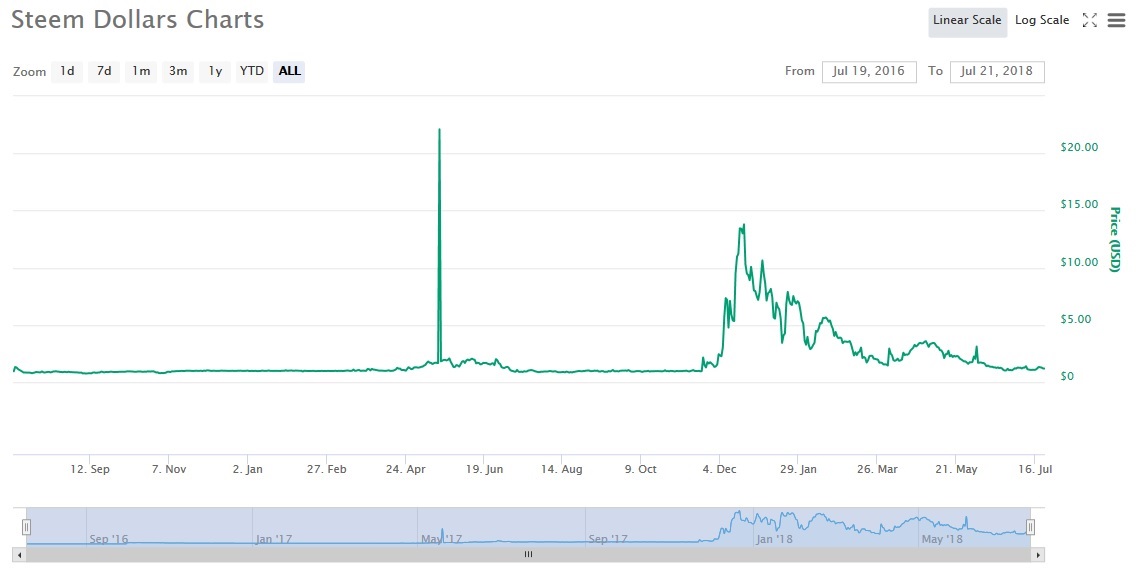This screenshot has height=576, width=1140.
Task: Click May '18 in the navigator
Action: (942, 539)
